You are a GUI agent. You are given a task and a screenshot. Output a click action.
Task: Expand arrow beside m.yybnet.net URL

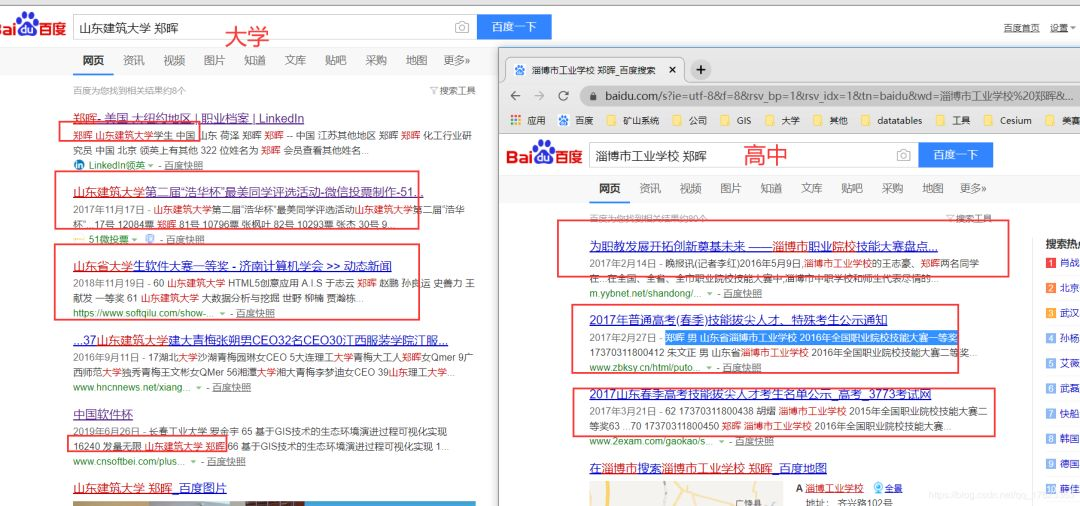[x=710, y=294]
